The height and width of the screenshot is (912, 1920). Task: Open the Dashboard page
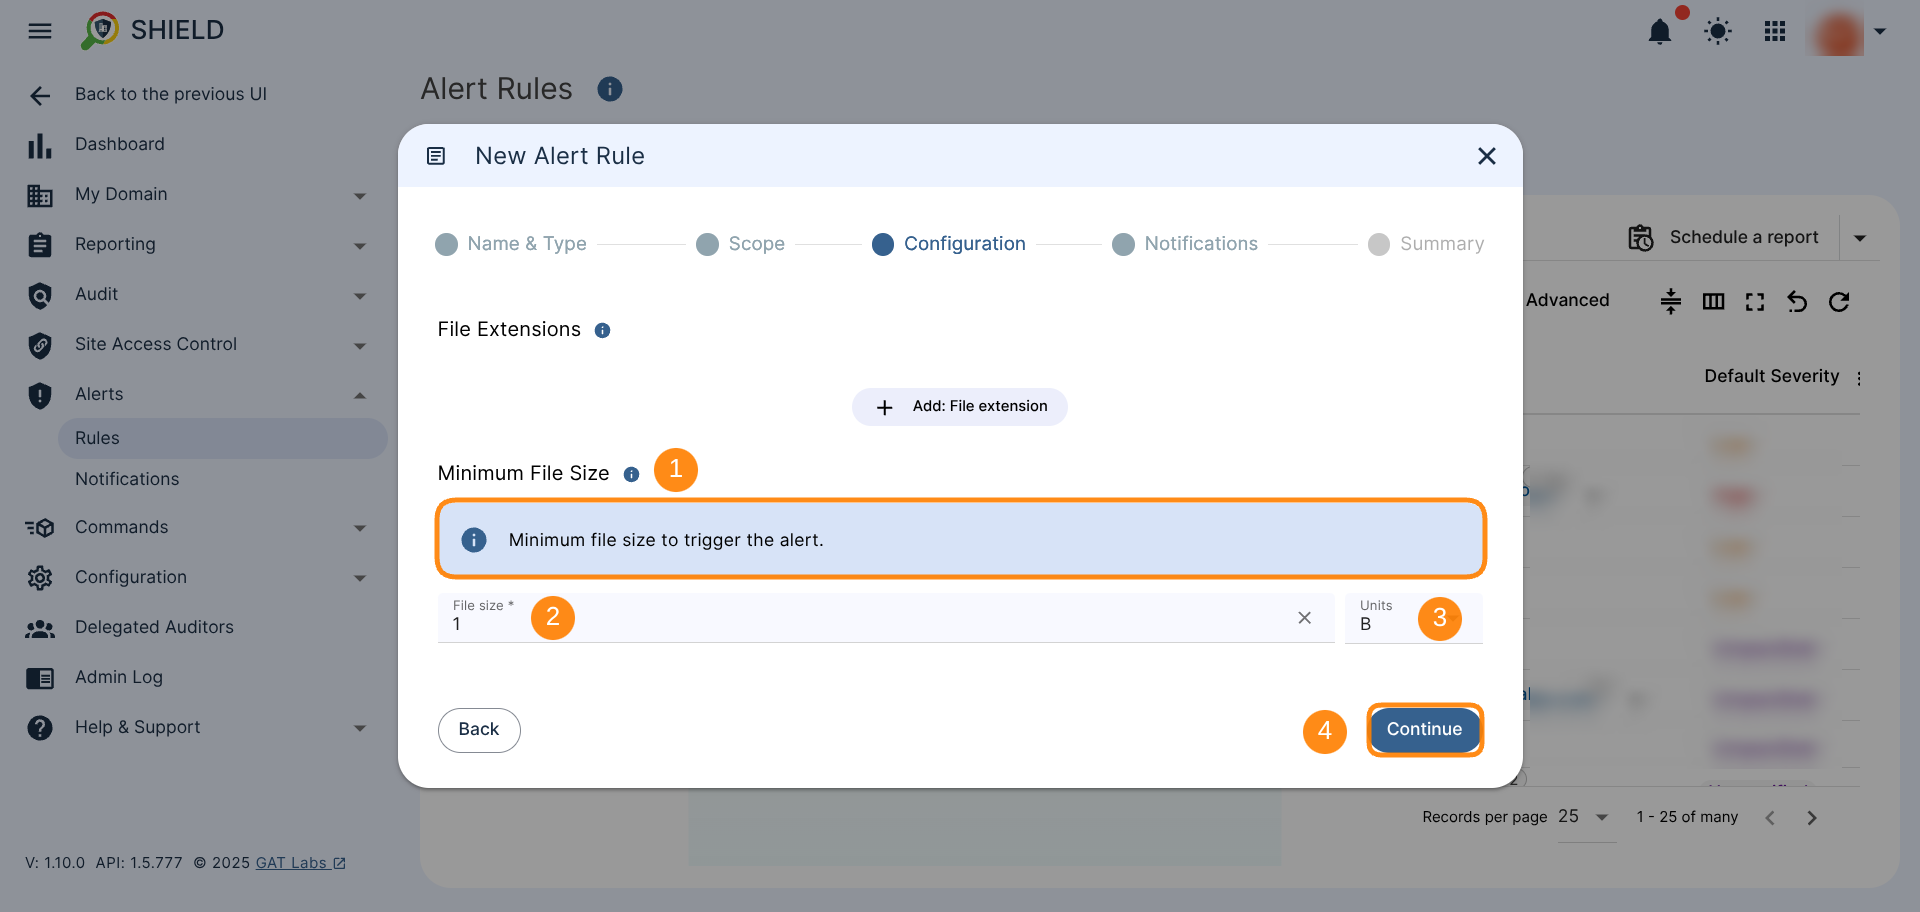[x=120, y=144]
